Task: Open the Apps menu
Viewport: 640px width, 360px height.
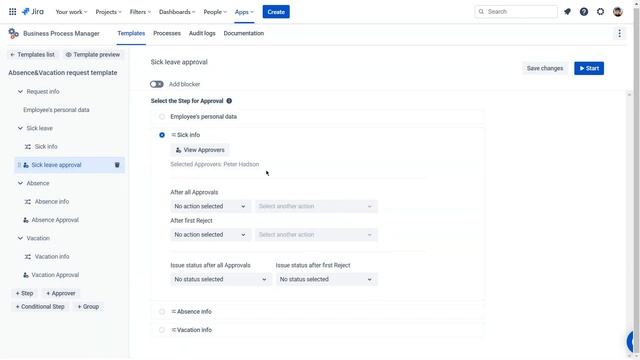Action: click(x=244, y=12)
